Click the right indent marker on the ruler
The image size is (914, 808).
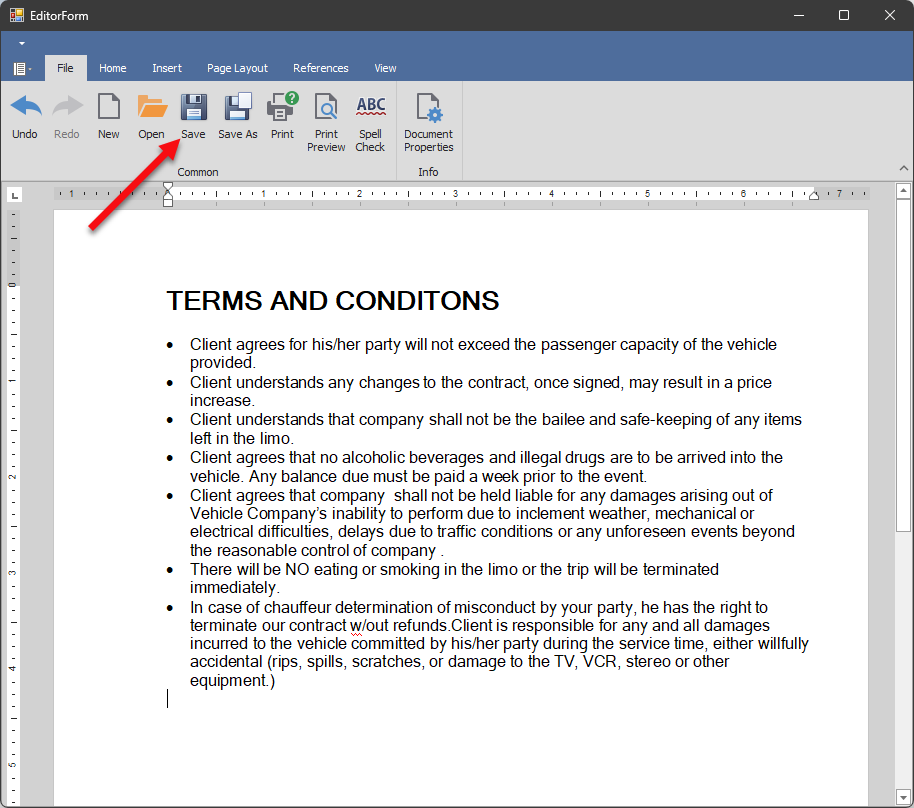pyautogui.click(x=814, y=195)
